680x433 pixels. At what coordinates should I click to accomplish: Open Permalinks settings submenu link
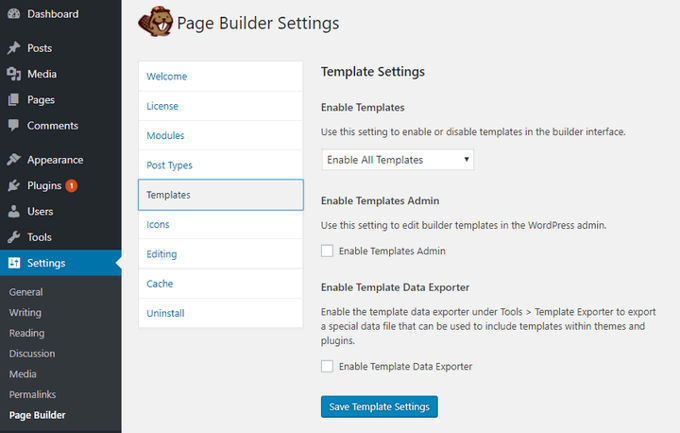(x=32, y=394)
